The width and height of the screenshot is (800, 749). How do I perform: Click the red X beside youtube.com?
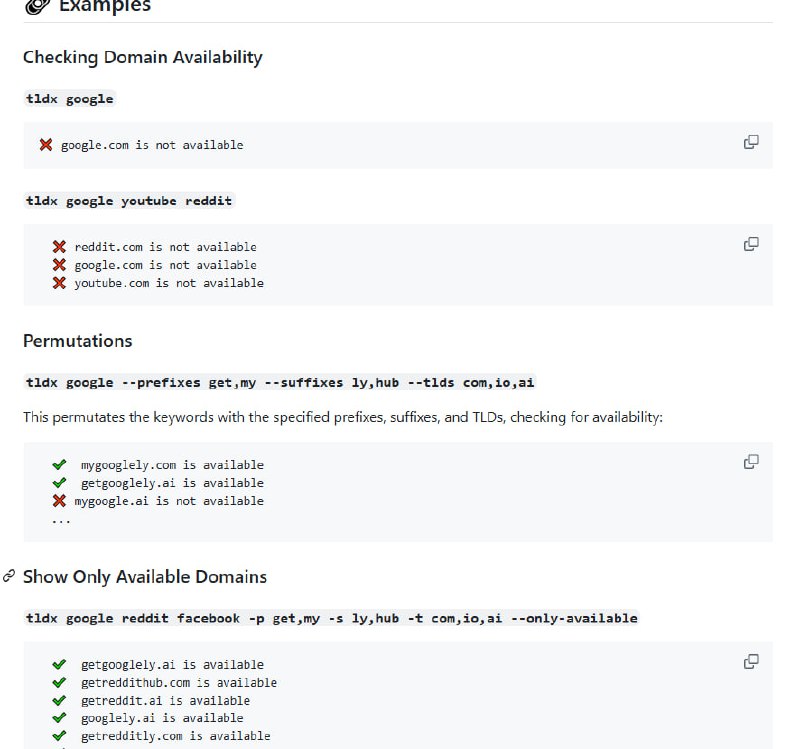tap(59, 283)
